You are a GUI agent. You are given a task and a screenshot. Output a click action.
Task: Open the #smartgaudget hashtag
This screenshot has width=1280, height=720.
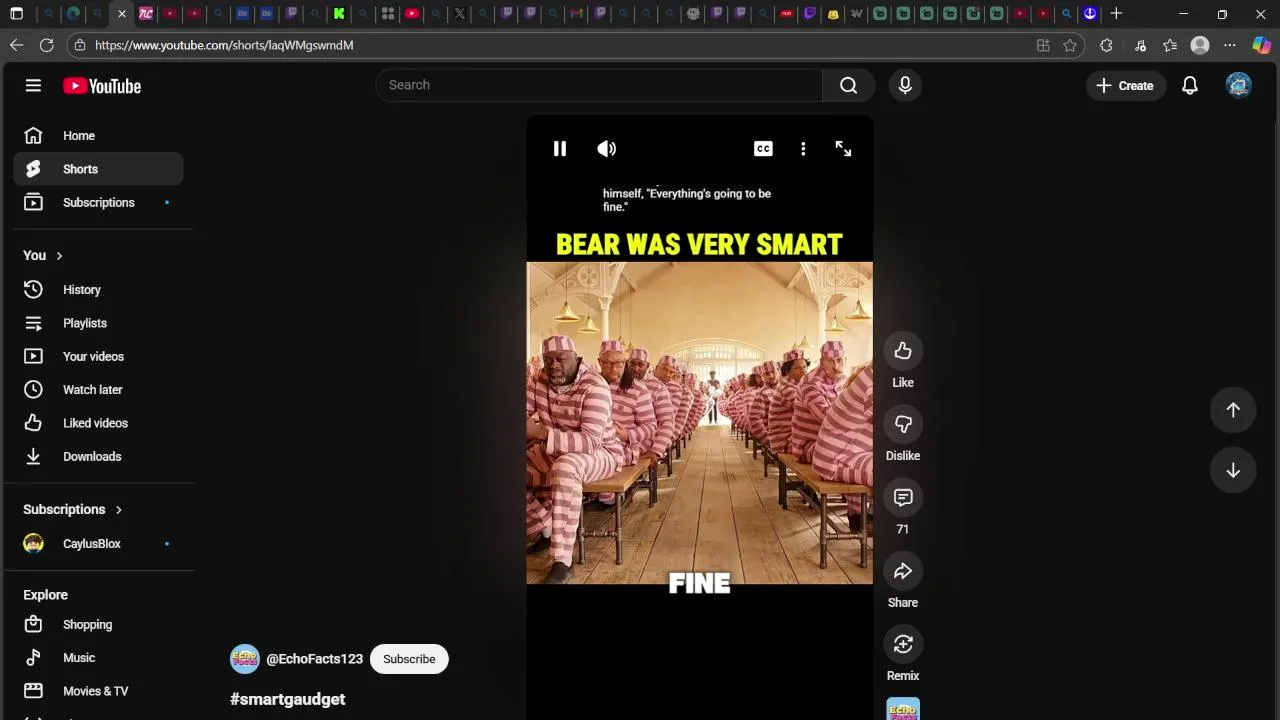coord(288,699)
